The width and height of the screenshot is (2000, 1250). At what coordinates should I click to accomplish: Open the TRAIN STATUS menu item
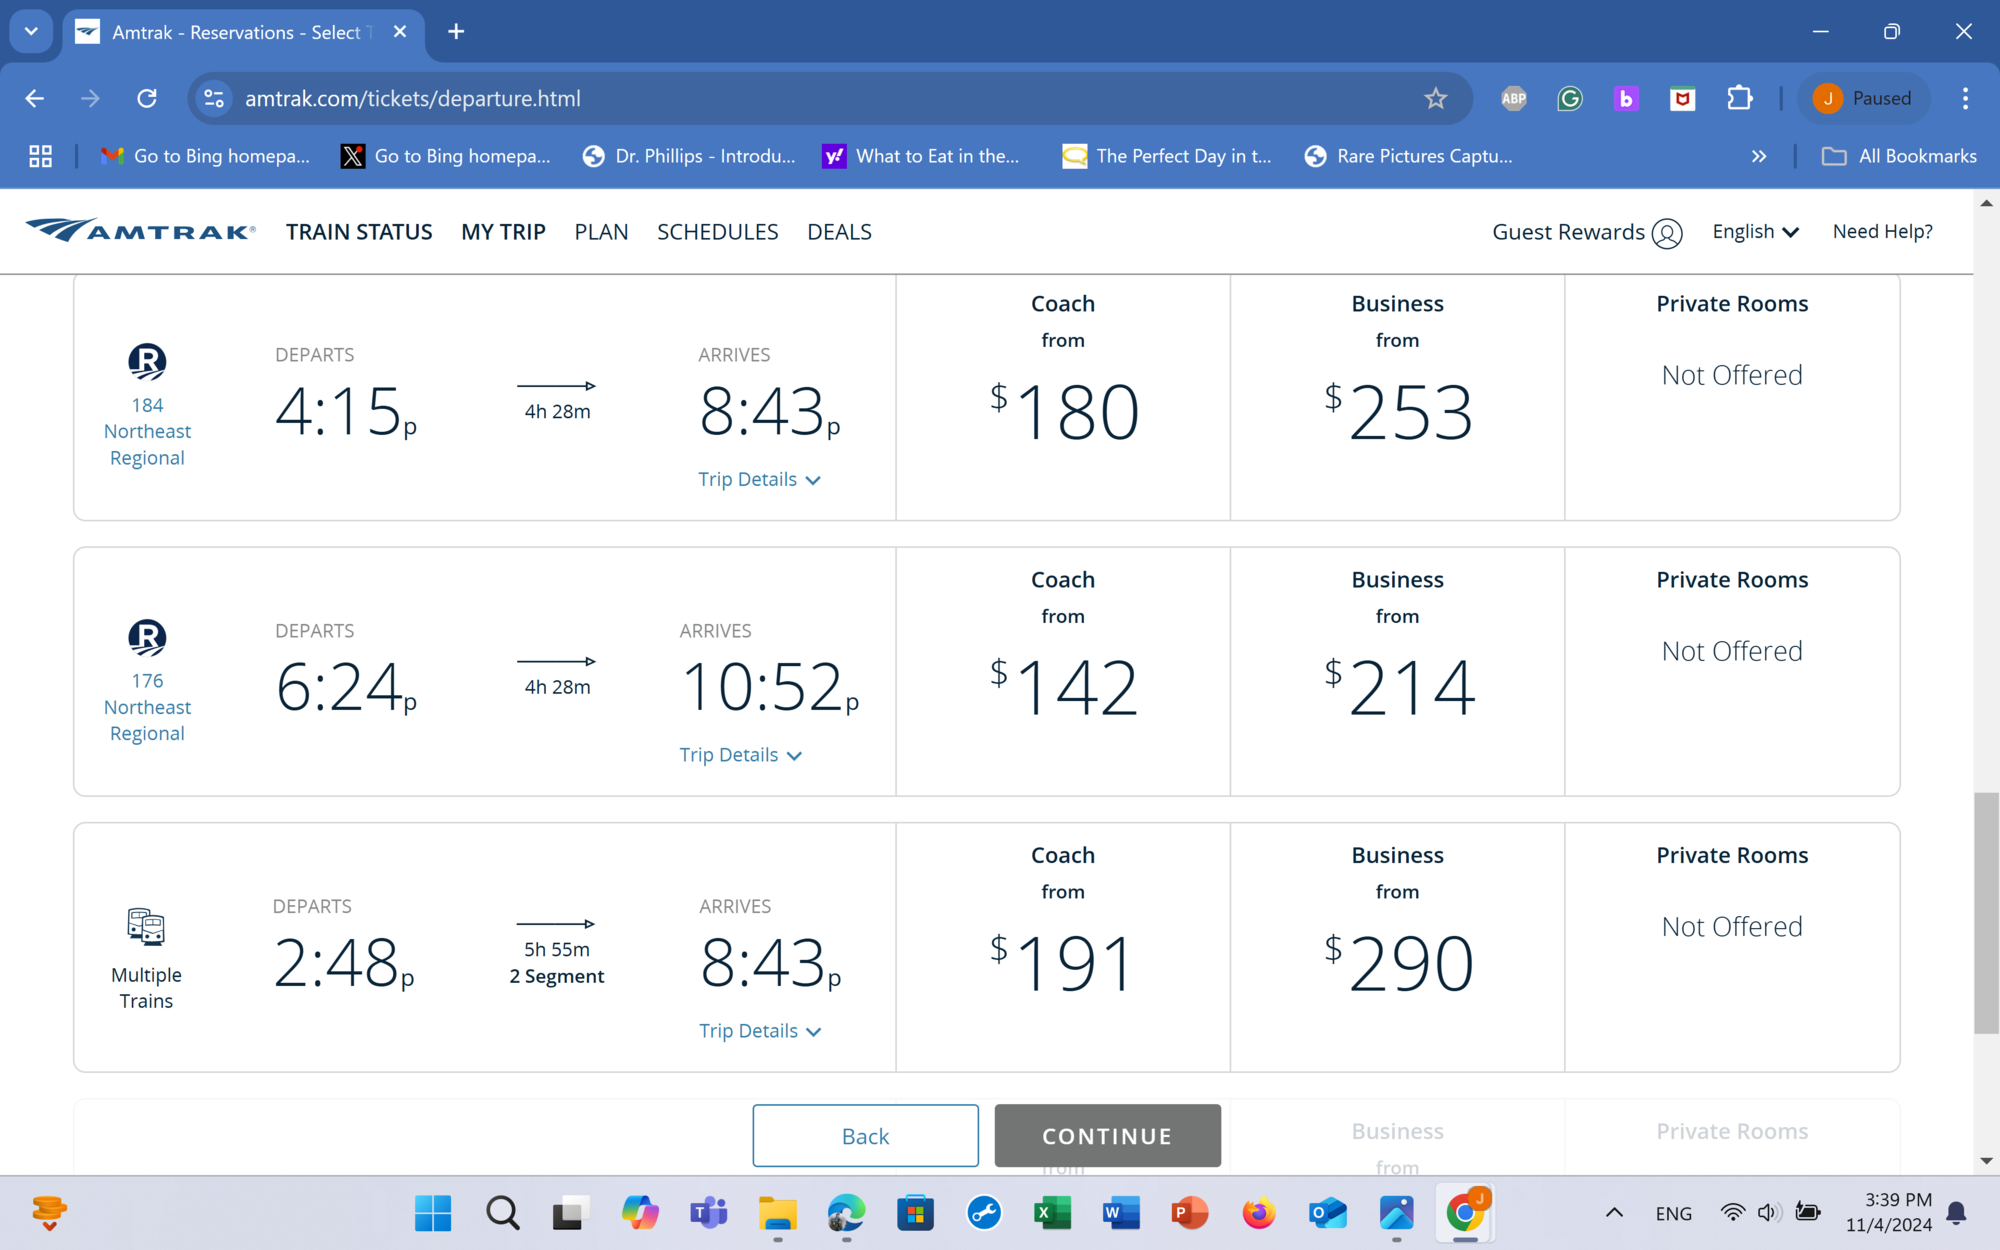point(359,232)
